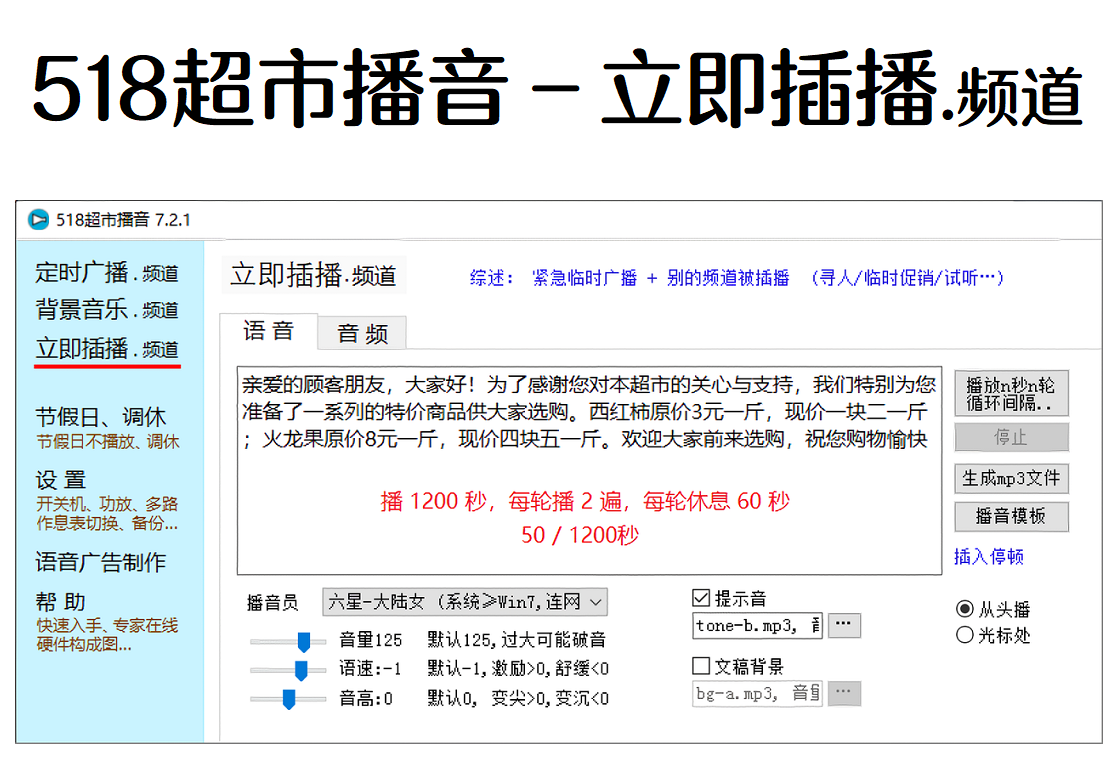Select the 语音 tab

(268, 332)
